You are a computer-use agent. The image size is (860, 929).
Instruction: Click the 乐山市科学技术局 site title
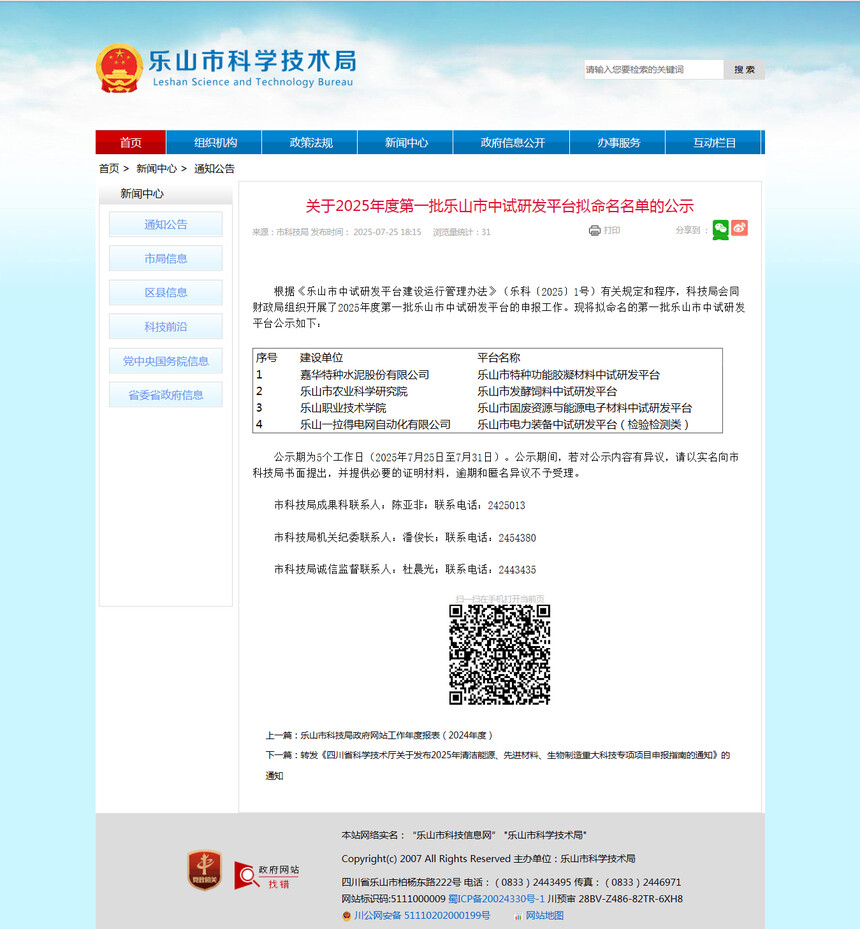[252, 61]
